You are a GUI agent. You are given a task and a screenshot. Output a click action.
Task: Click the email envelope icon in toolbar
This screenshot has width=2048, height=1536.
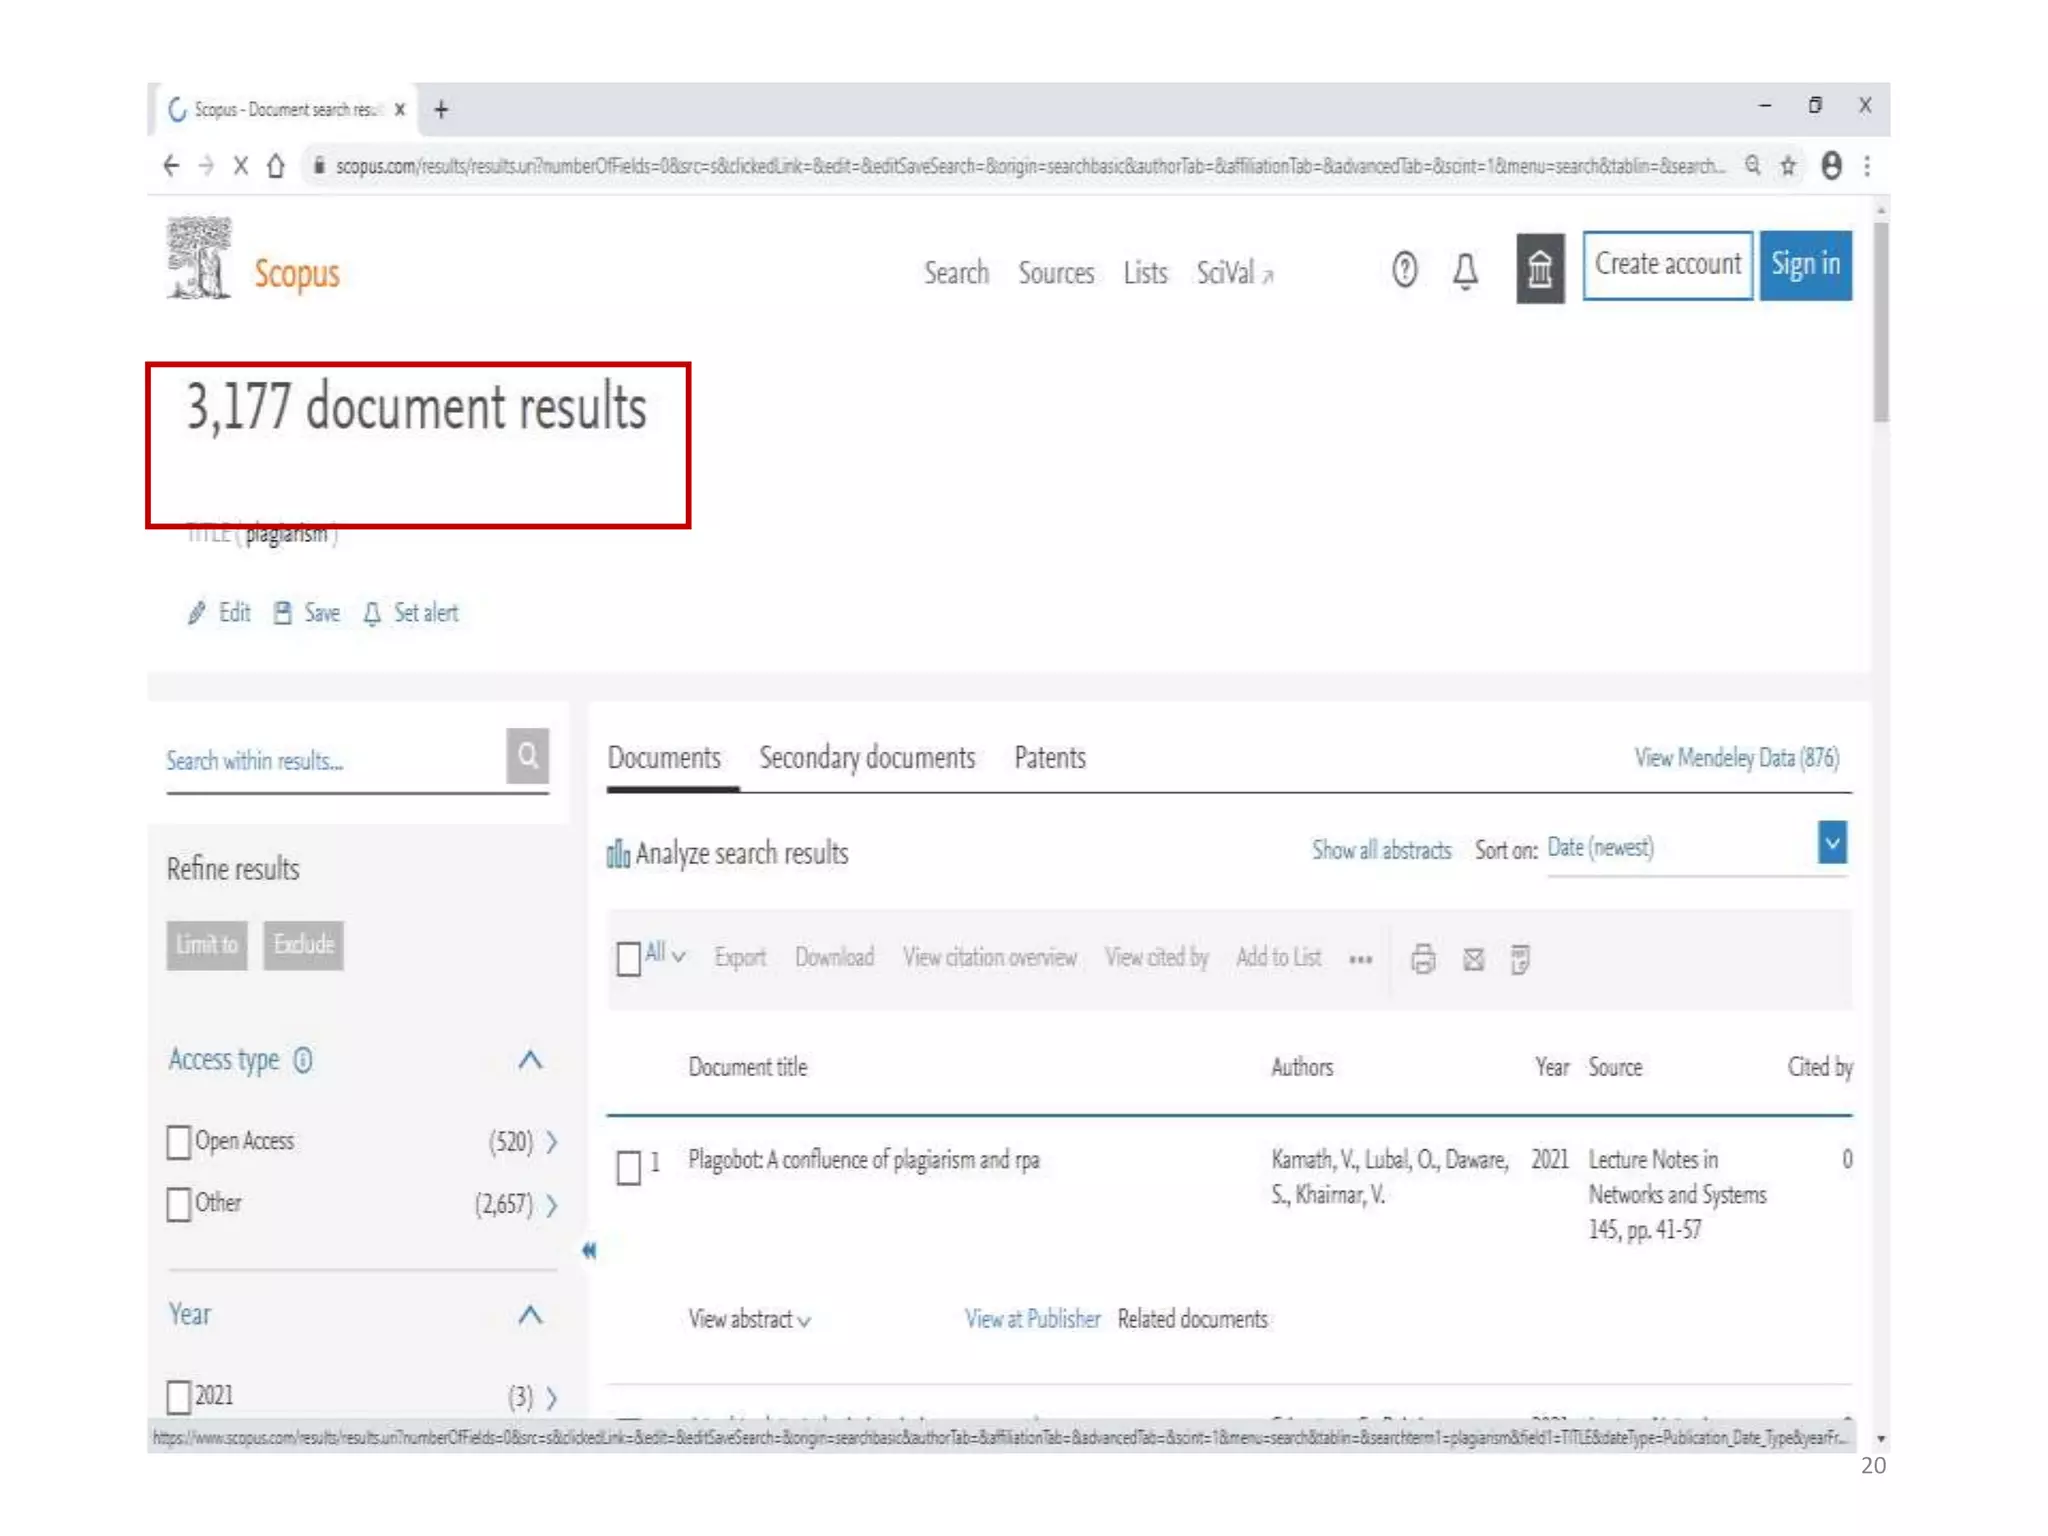coord(1473,959)
